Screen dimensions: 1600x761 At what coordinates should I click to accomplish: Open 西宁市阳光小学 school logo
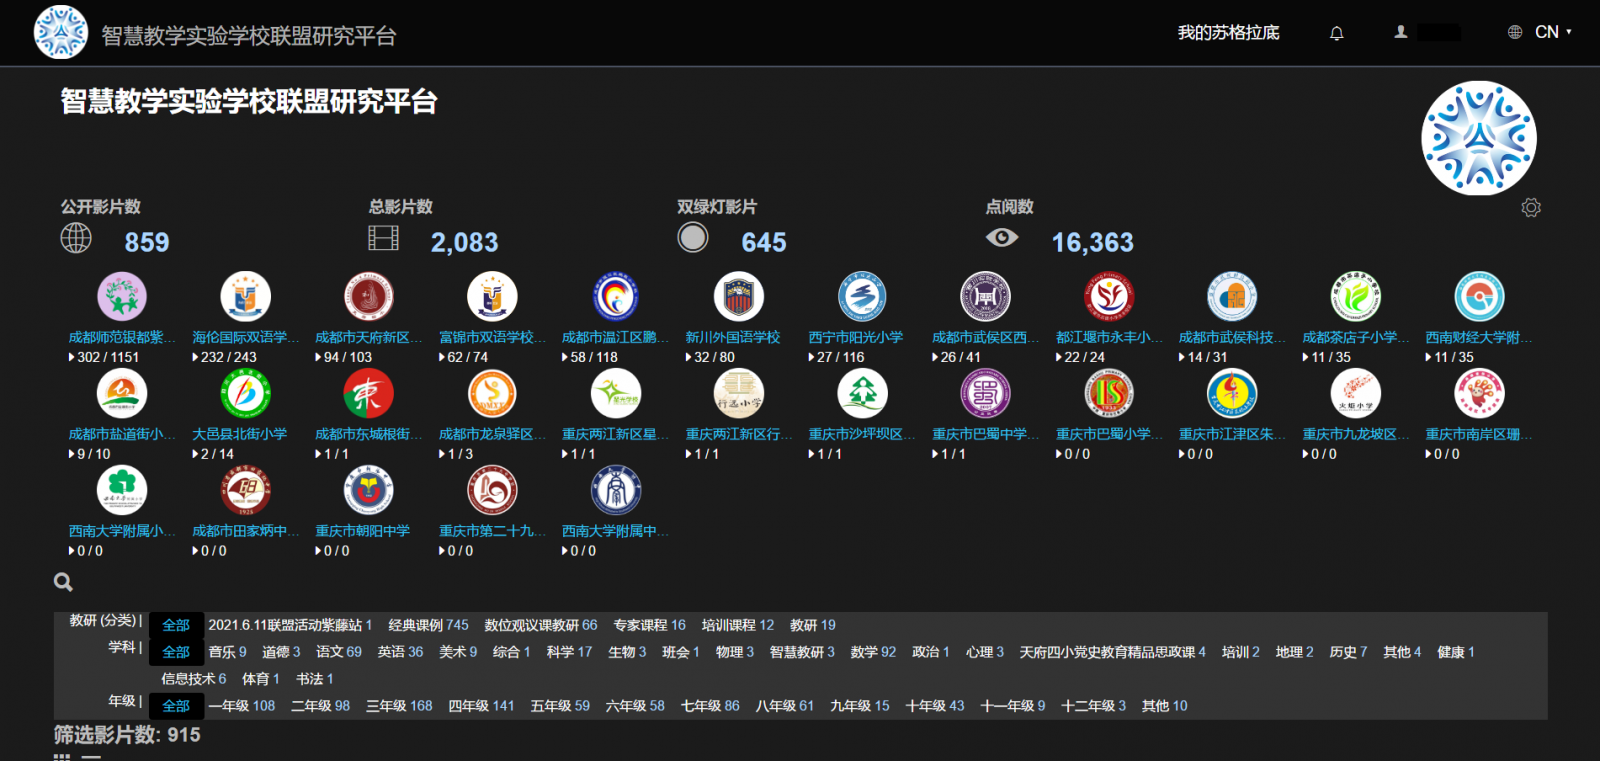[x=861, y=297]
